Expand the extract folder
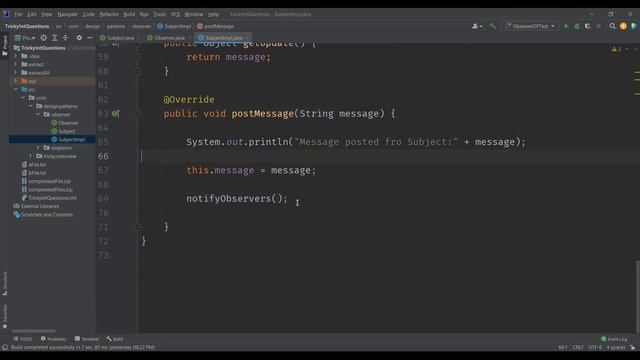The width and height of the screenshot is (640, 360). tap(16, 64)
